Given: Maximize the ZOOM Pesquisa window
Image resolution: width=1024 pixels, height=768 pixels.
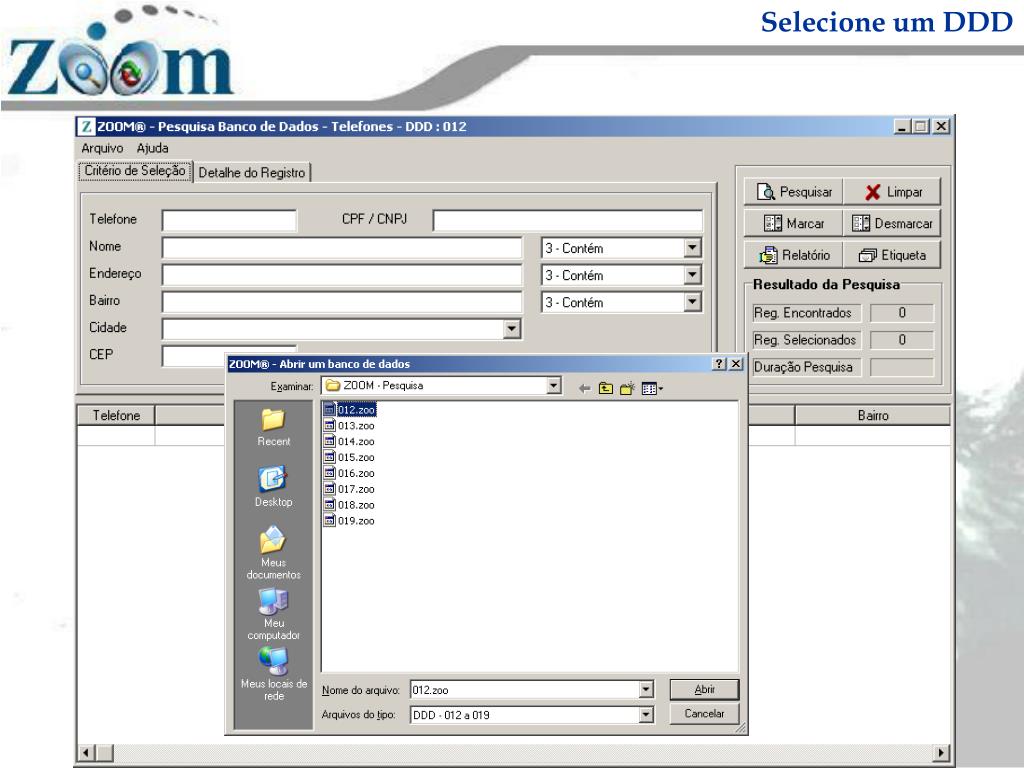Looking at the screenshot, I should click(921, 127).
